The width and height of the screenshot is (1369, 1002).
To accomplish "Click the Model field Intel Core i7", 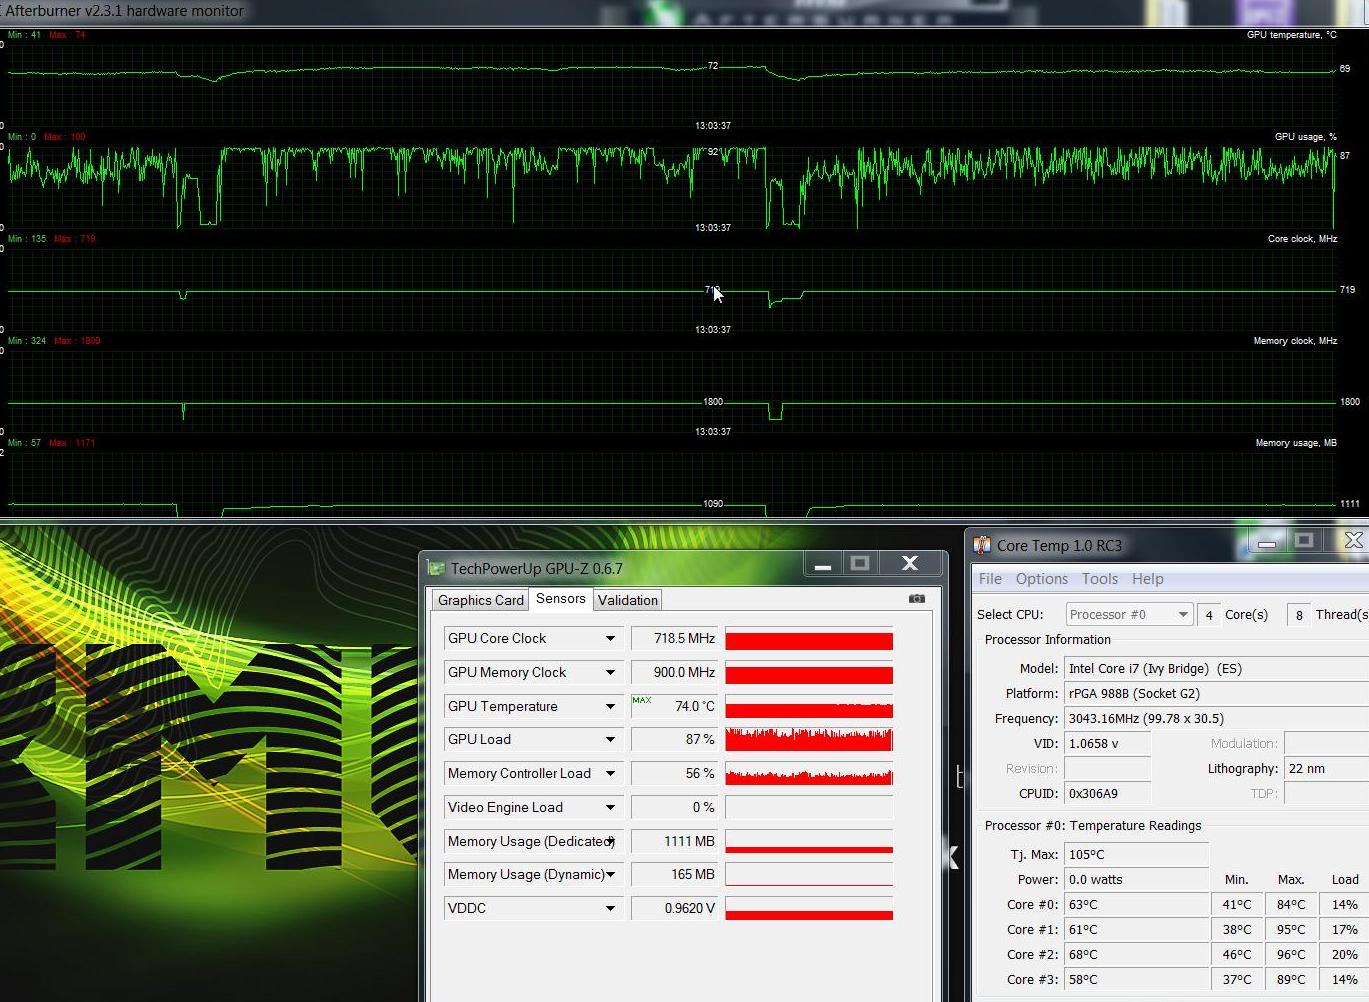I will (x=1215, y=668).
